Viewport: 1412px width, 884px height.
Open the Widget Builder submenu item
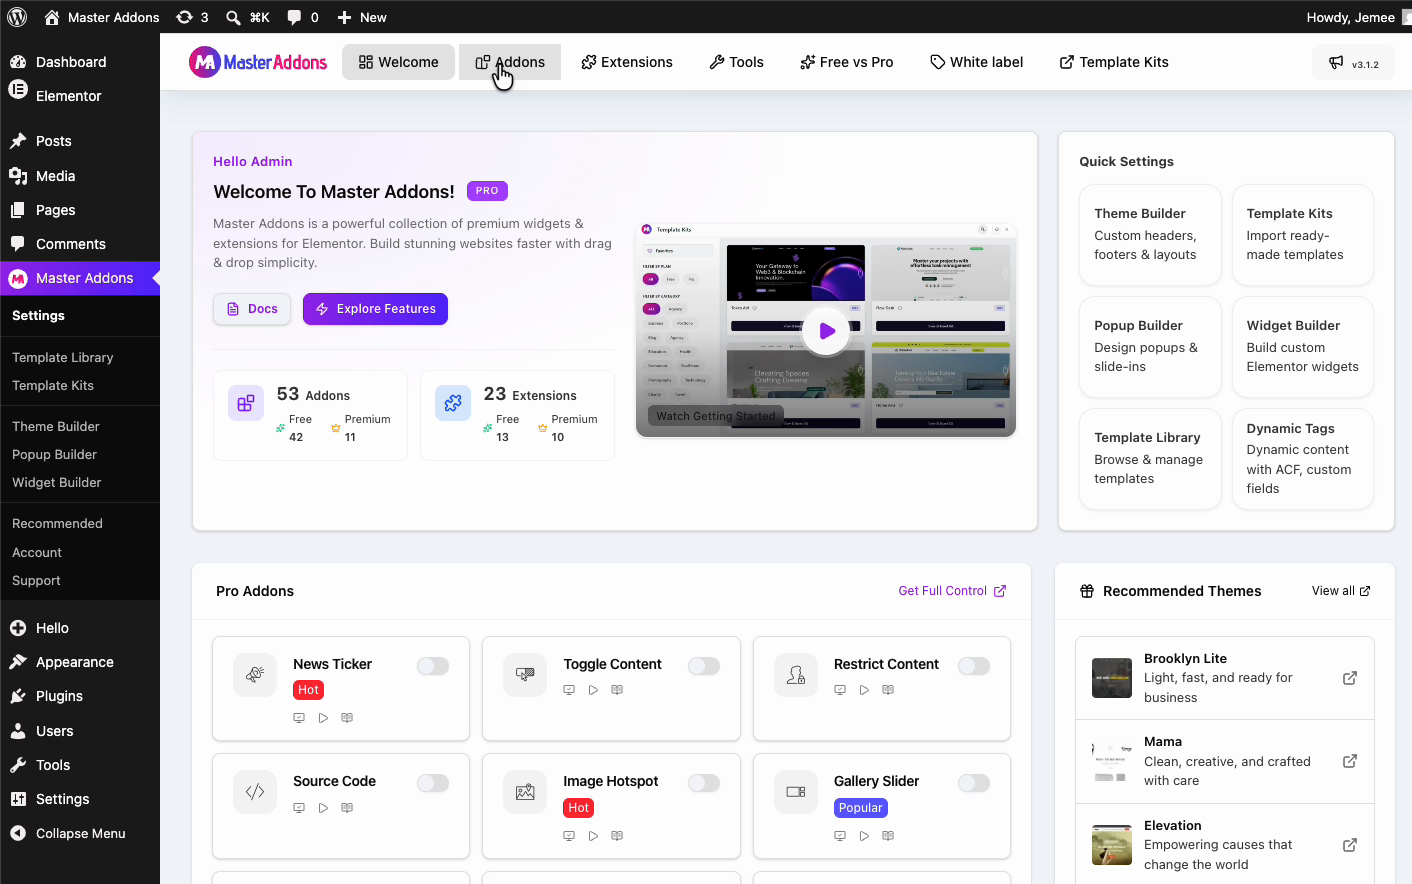pos(56,482)
